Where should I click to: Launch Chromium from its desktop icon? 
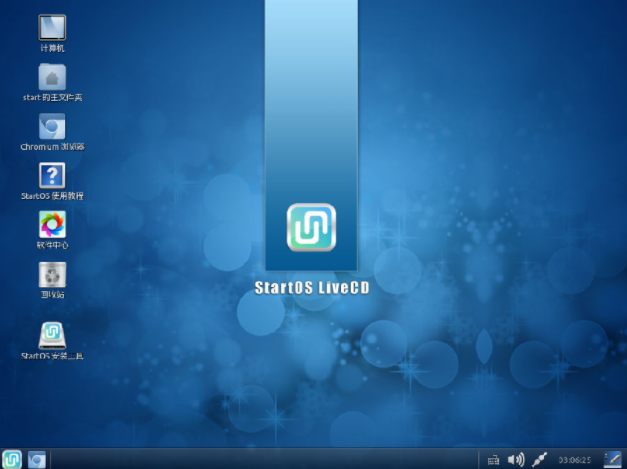pyautogui.click(x=52, y=126)
